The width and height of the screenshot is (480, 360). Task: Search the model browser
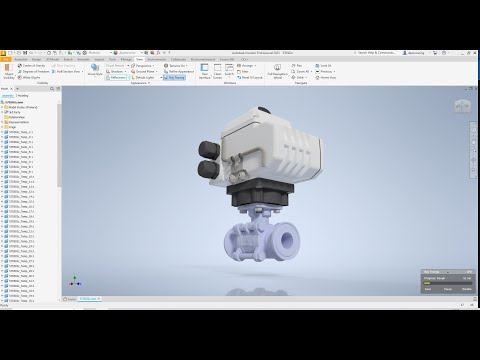point(52,89)
